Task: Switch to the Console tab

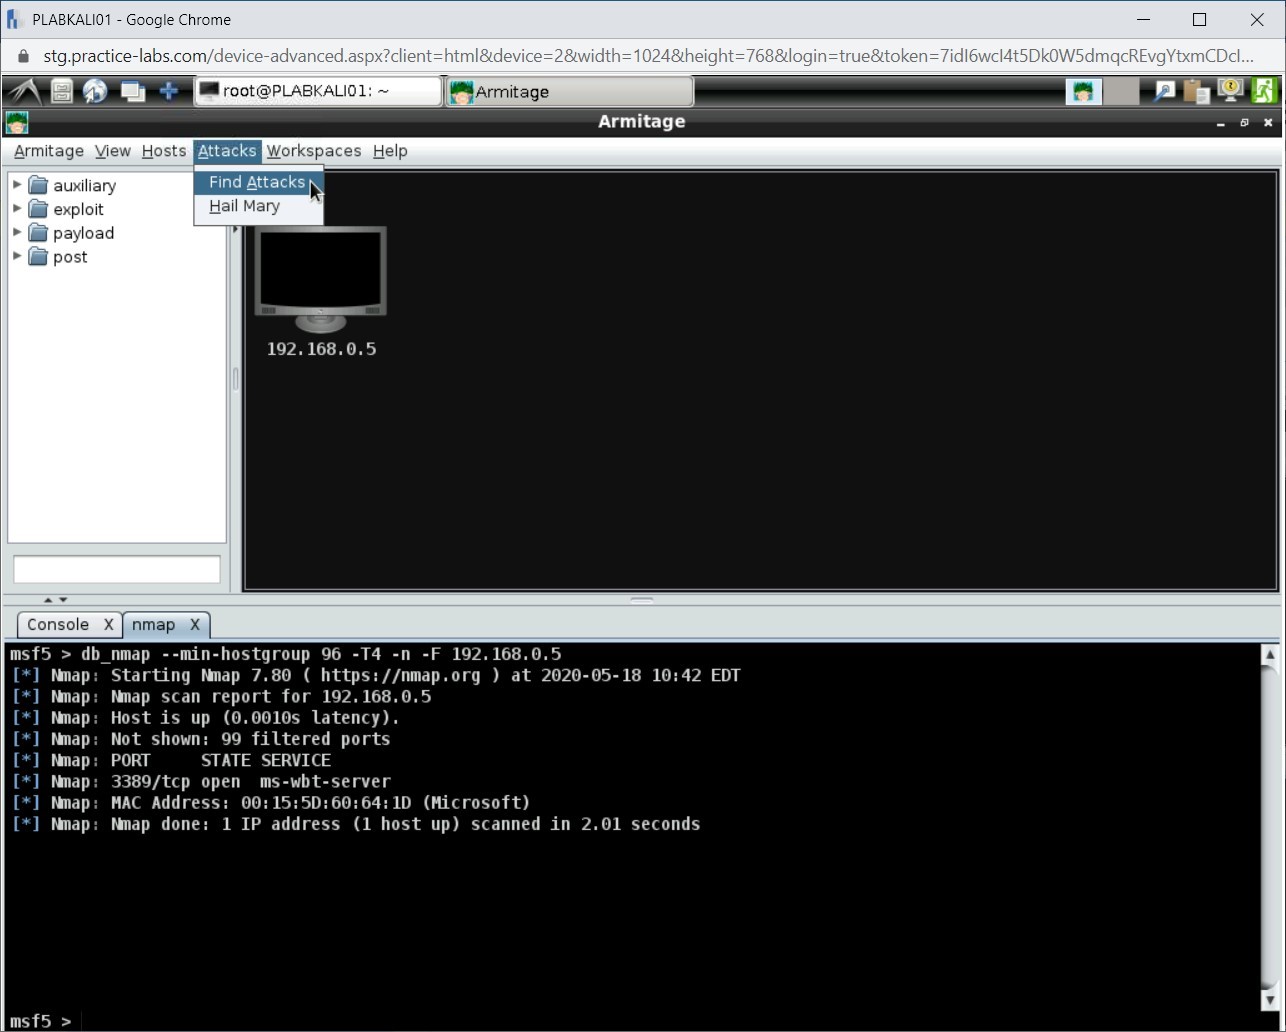Action: 55,624
